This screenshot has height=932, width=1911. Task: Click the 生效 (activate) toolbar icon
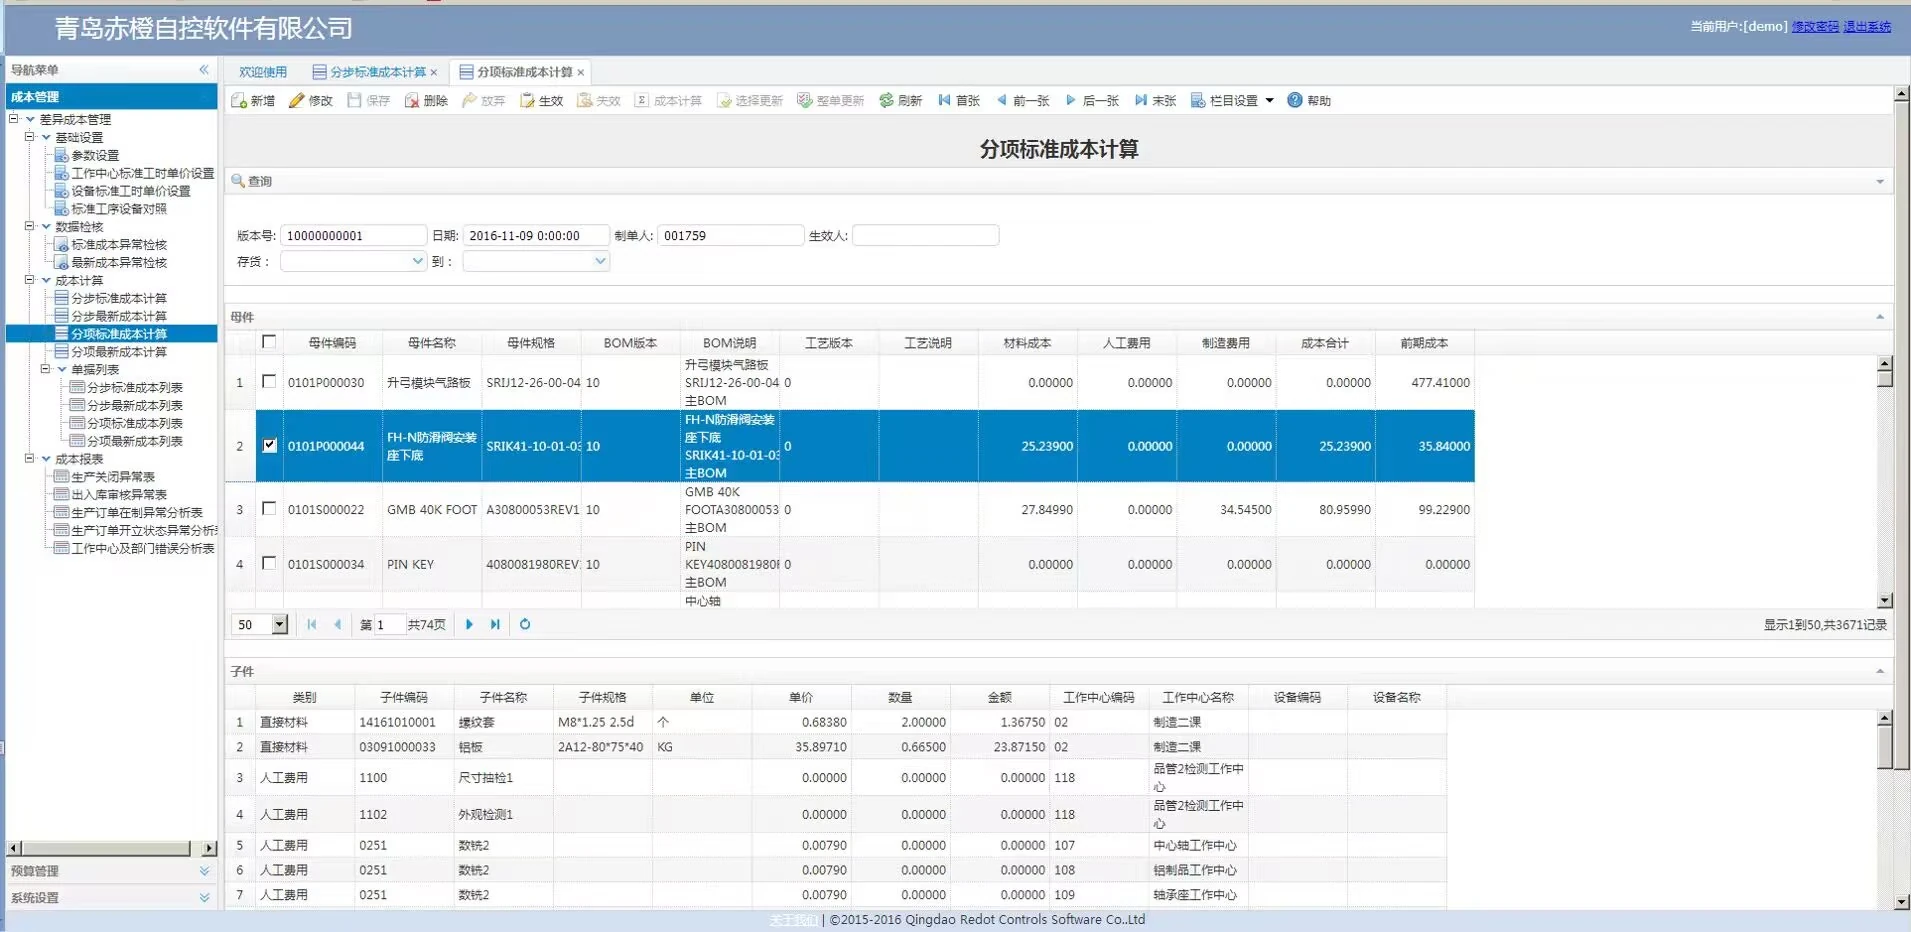point(527,100)
